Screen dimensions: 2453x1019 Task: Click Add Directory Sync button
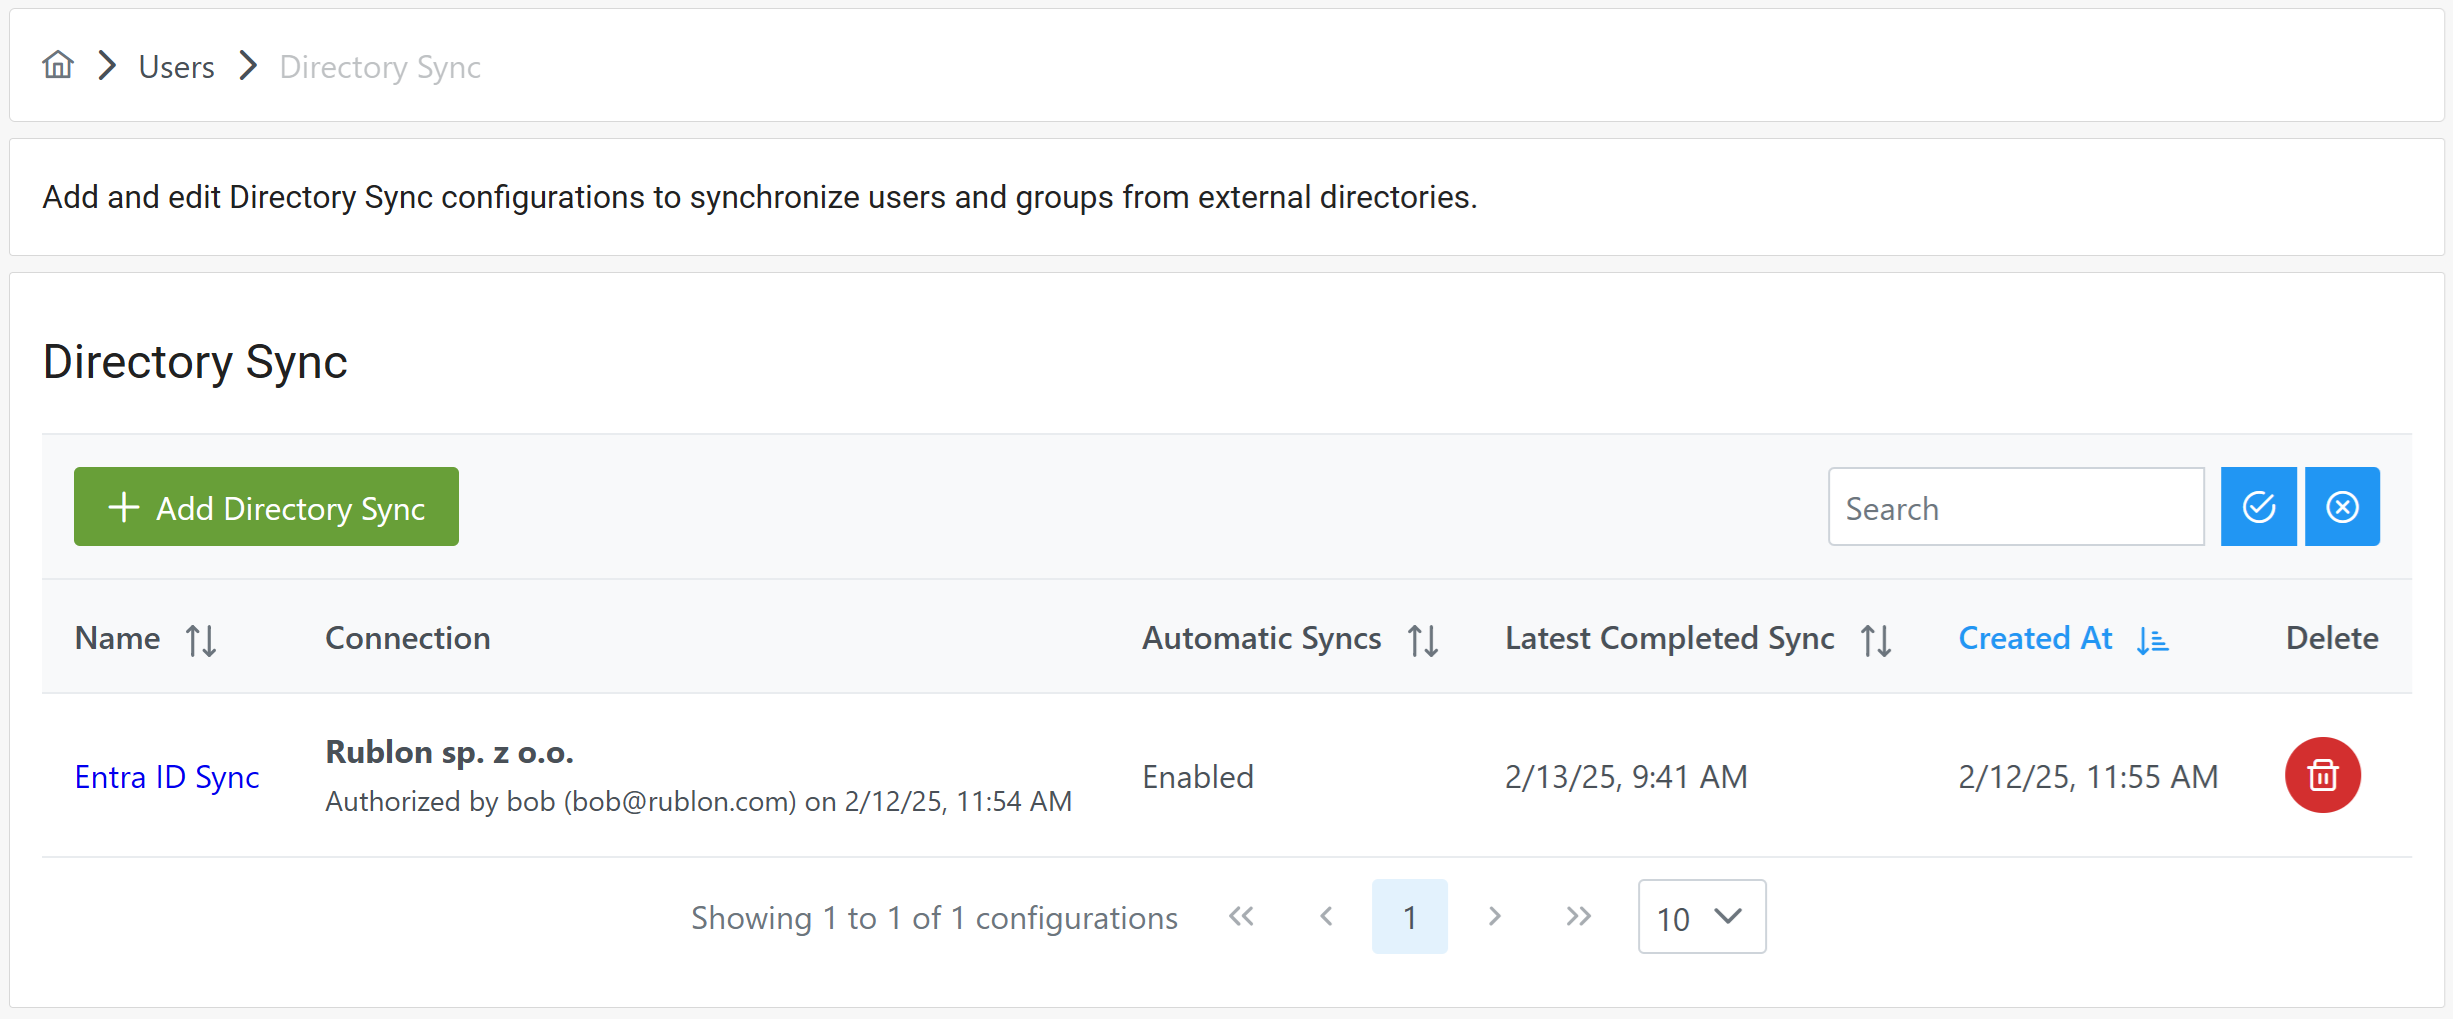click(266, 507)
